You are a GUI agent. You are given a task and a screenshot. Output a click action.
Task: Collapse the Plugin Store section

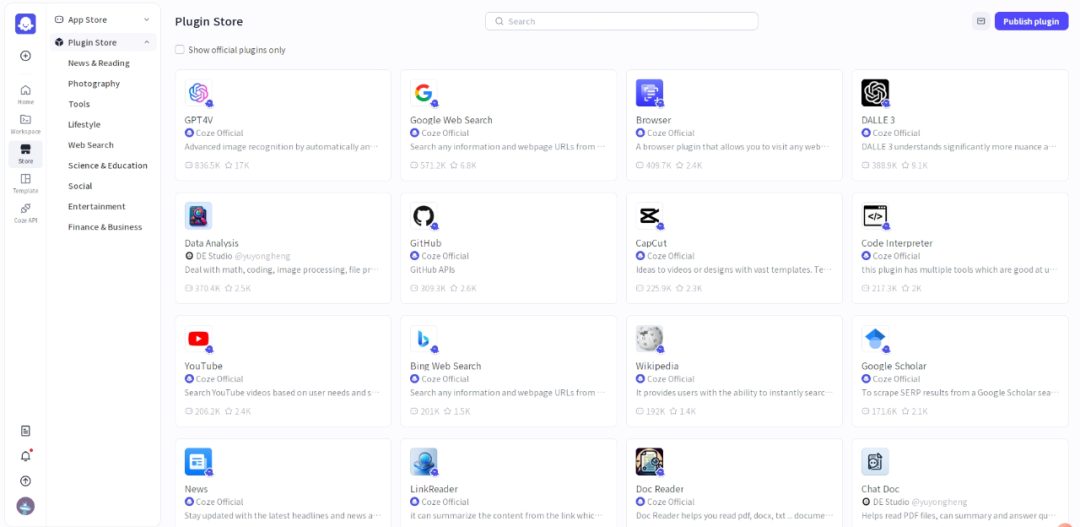tap(146, 42)
